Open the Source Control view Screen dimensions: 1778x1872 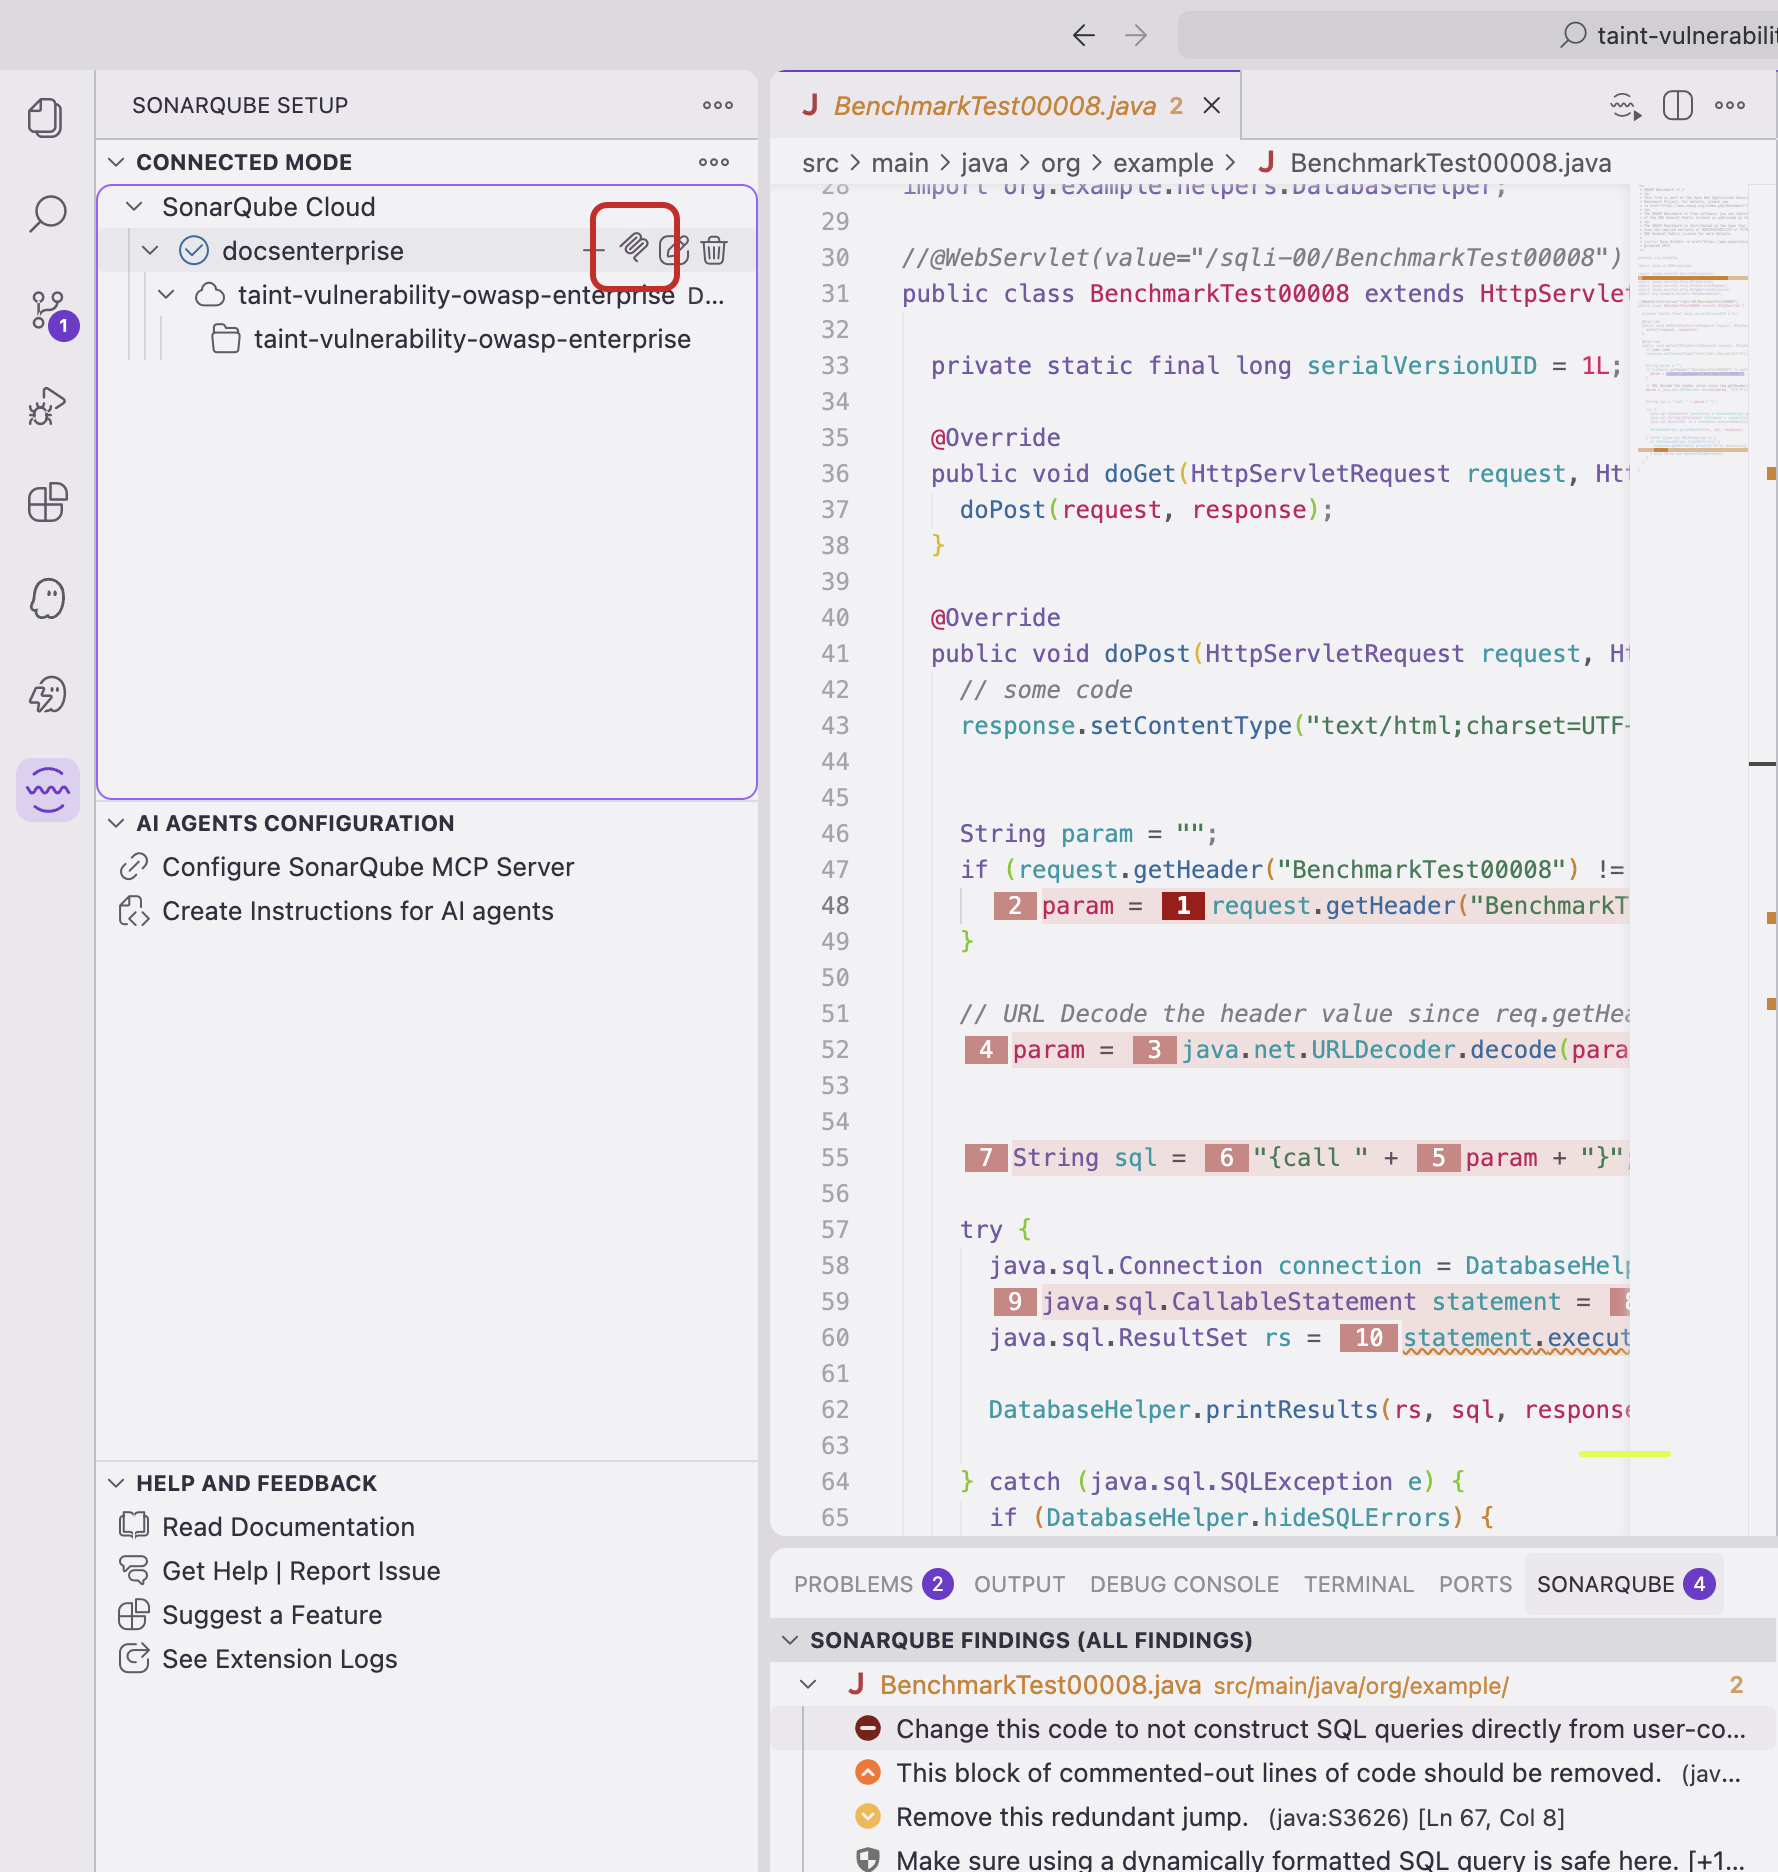(47, 310)
